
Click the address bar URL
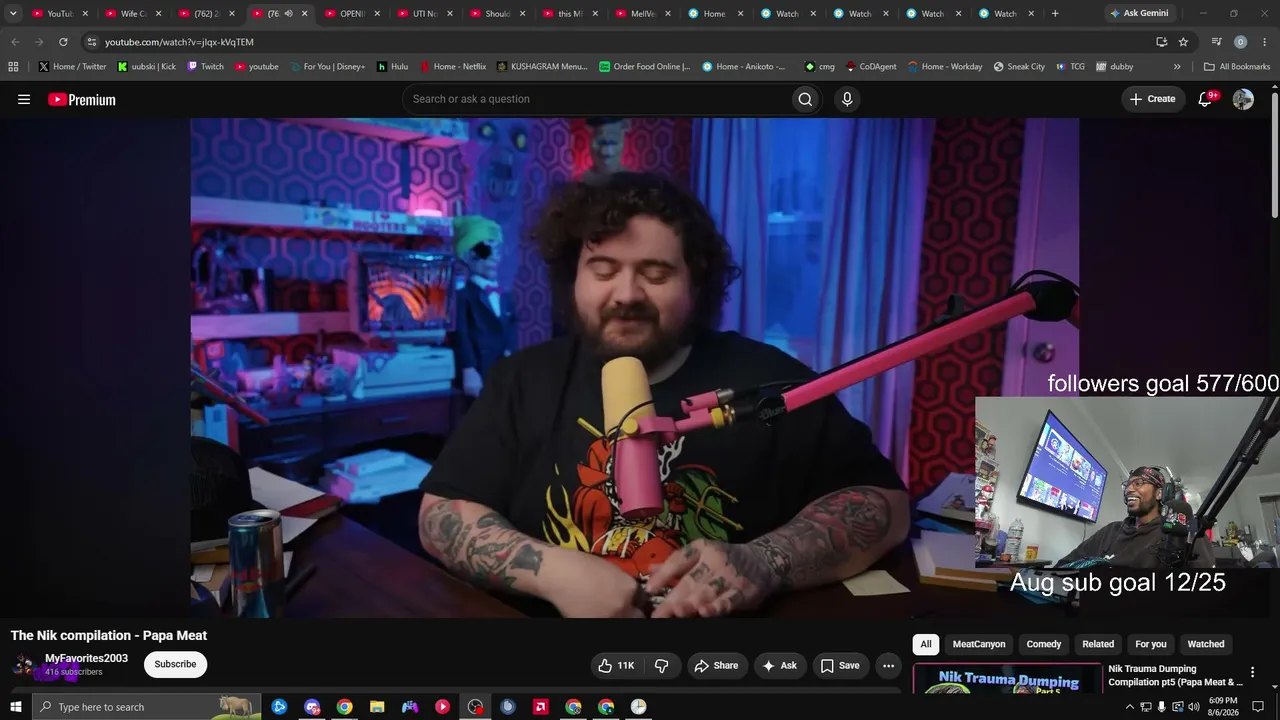[179, 42]
